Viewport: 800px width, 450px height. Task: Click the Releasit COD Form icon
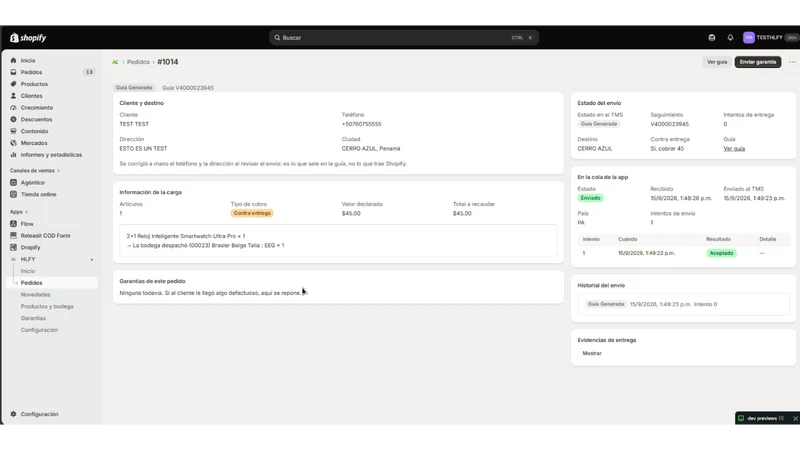pos(13,235)
